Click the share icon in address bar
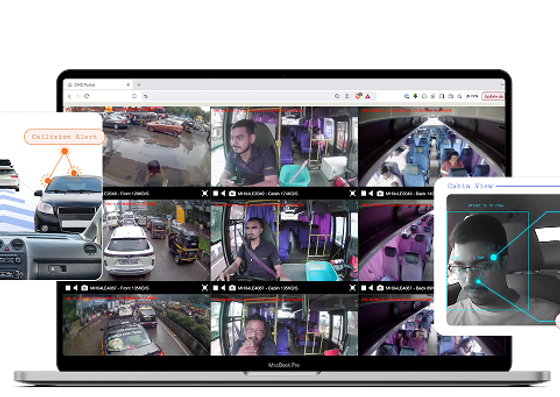Viewport: 560px width, 397px height. tap(347, 96)
